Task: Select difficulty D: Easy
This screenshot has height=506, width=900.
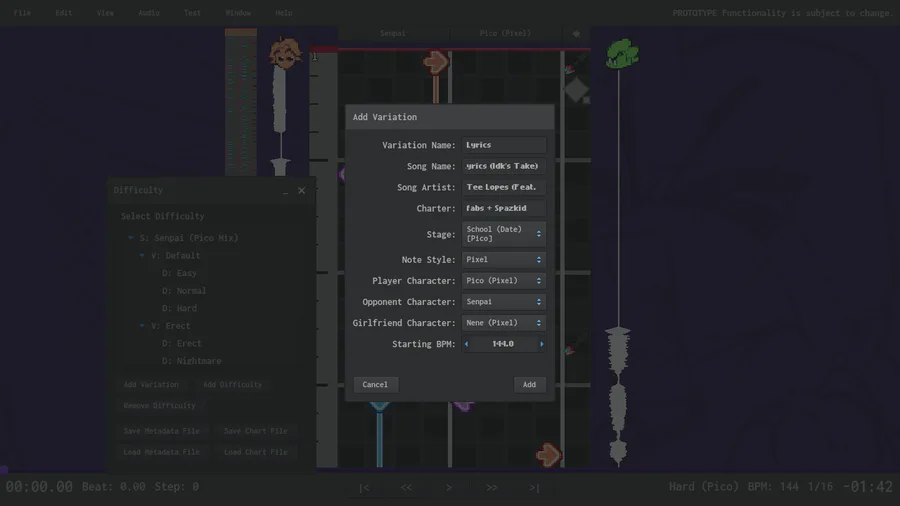Action: (x=179, y=273)
